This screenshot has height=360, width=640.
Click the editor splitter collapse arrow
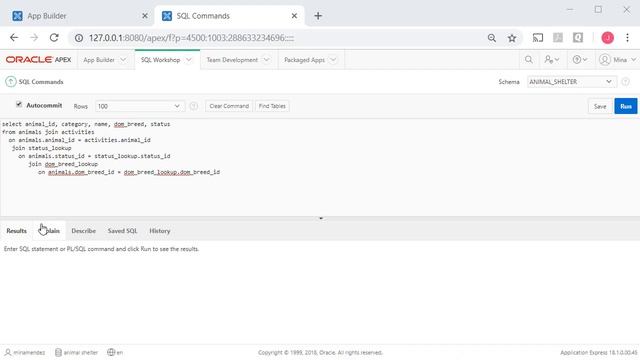coord(321,218)
